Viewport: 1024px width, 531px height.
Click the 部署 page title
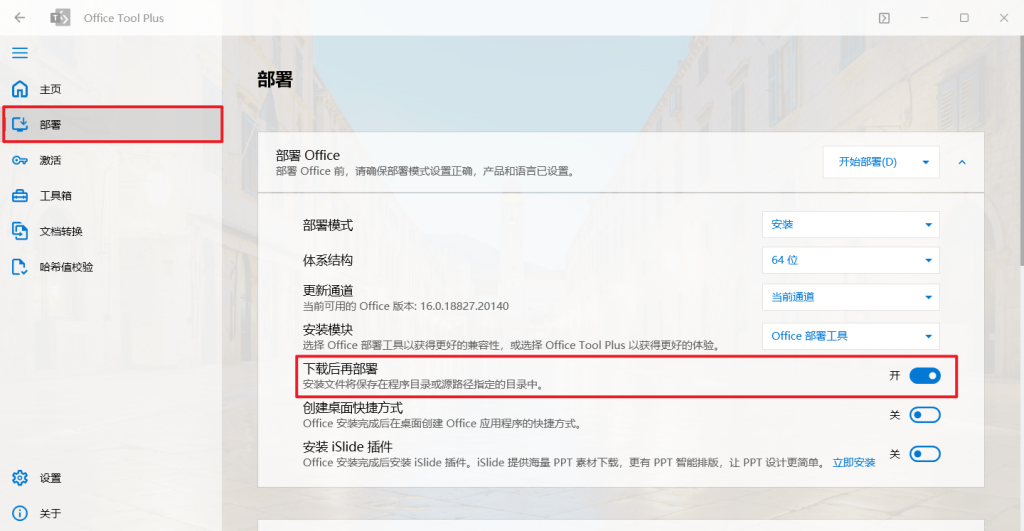pyautogui.click(x=275, y=80)
